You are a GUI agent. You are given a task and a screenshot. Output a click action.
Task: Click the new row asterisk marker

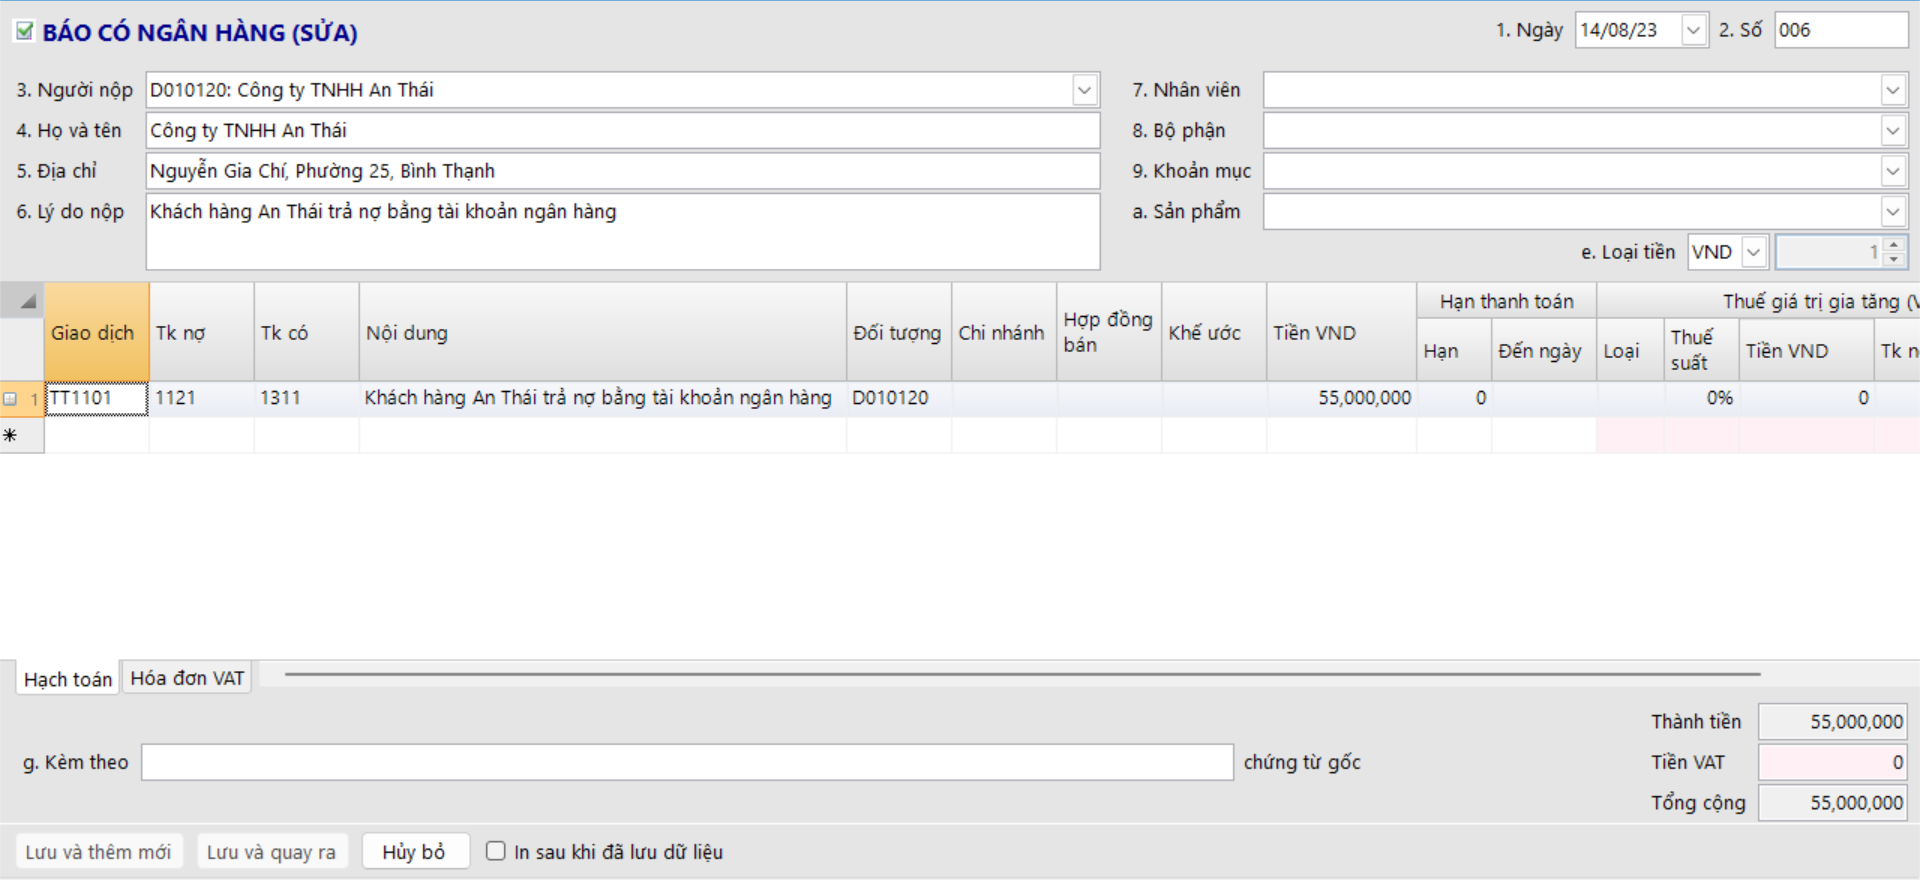[x=11, y=436]
